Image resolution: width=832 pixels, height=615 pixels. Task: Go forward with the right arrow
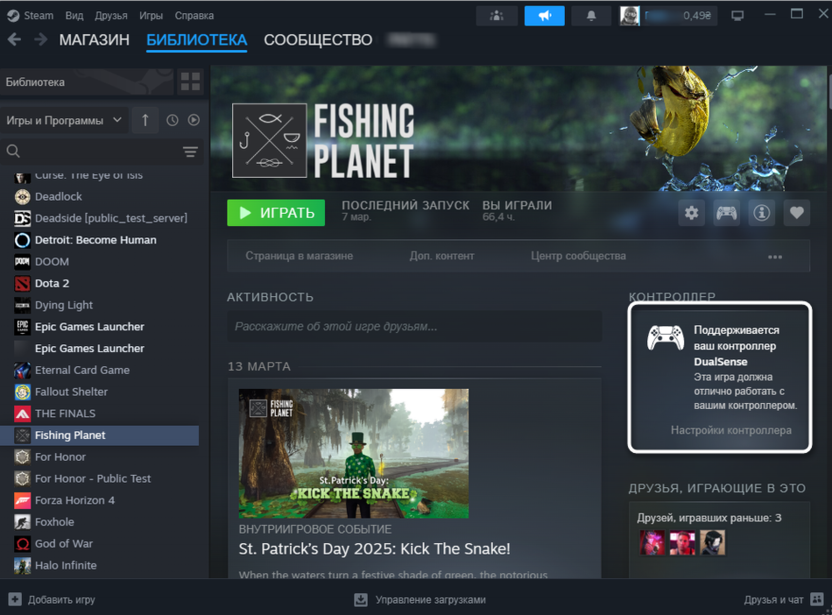pyautogui.click(x=41, y=40)
